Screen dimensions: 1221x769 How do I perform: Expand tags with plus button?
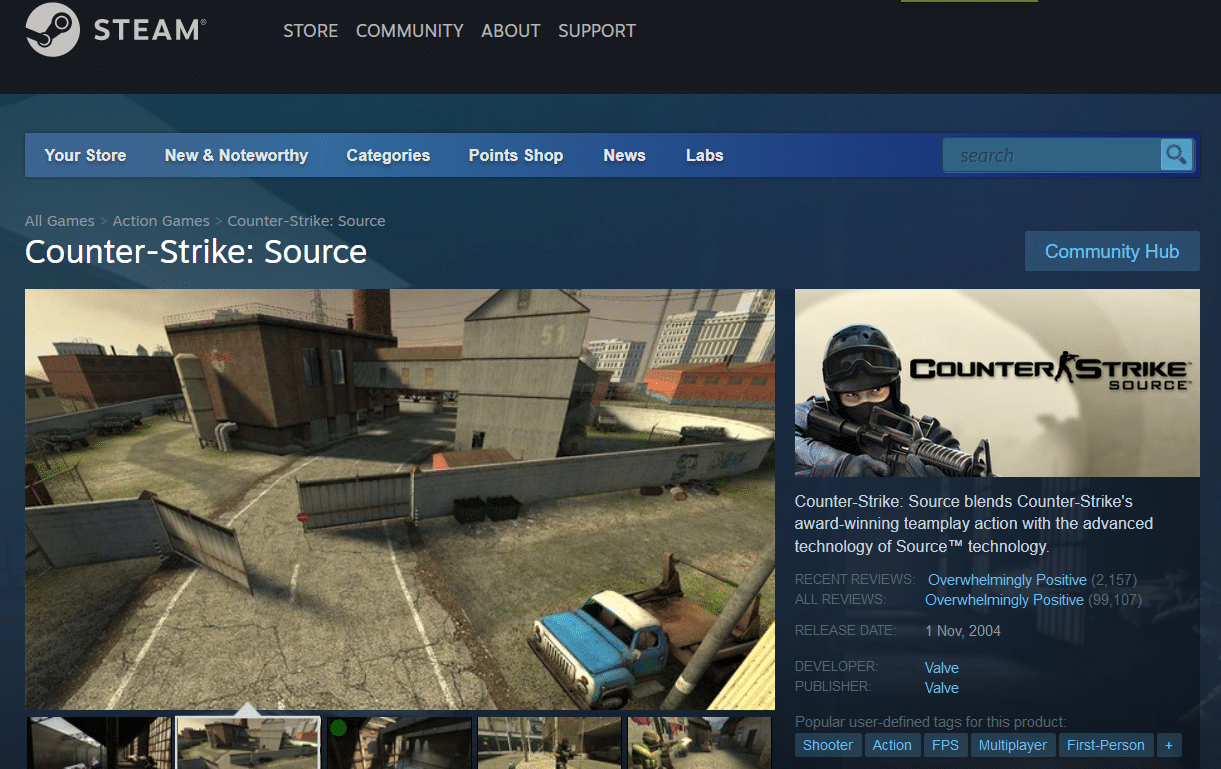1168,745
